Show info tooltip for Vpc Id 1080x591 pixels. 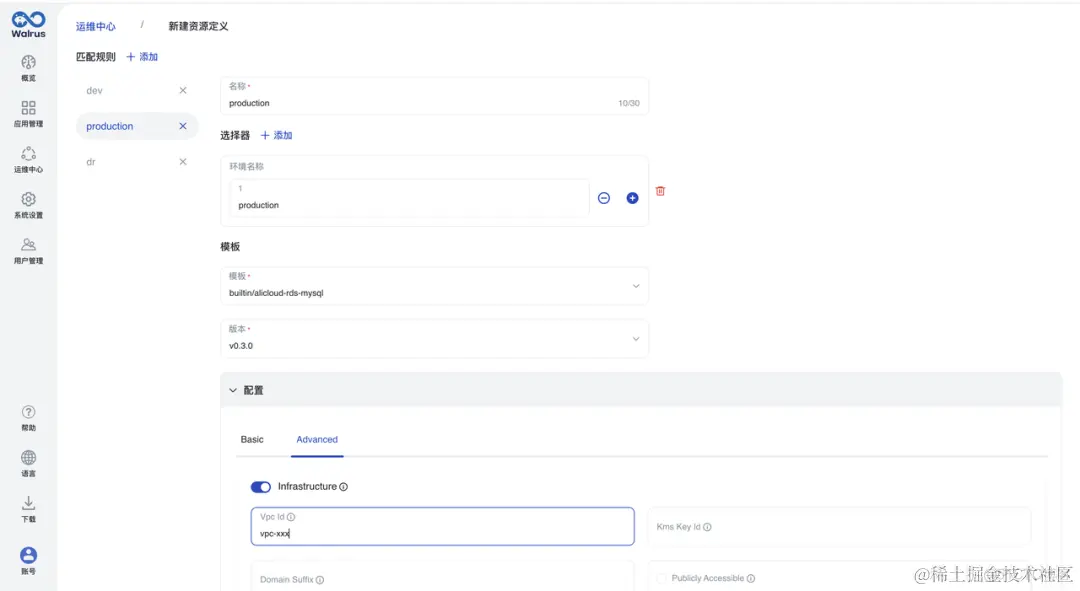(291, 517)
